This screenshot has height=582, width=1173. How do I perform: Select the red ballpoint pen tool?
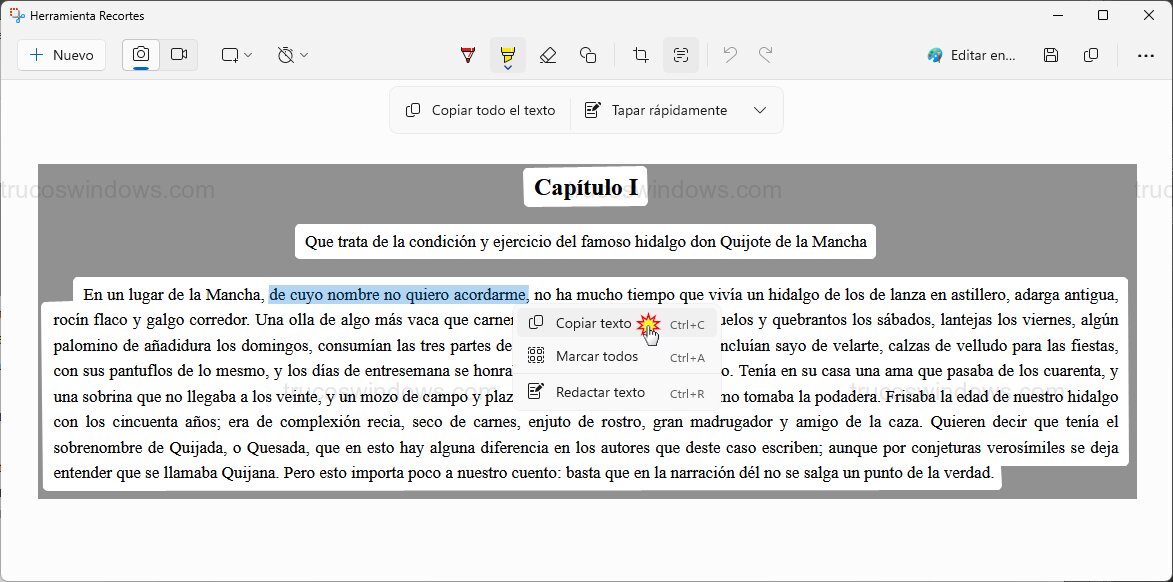(x=467, y=55)
